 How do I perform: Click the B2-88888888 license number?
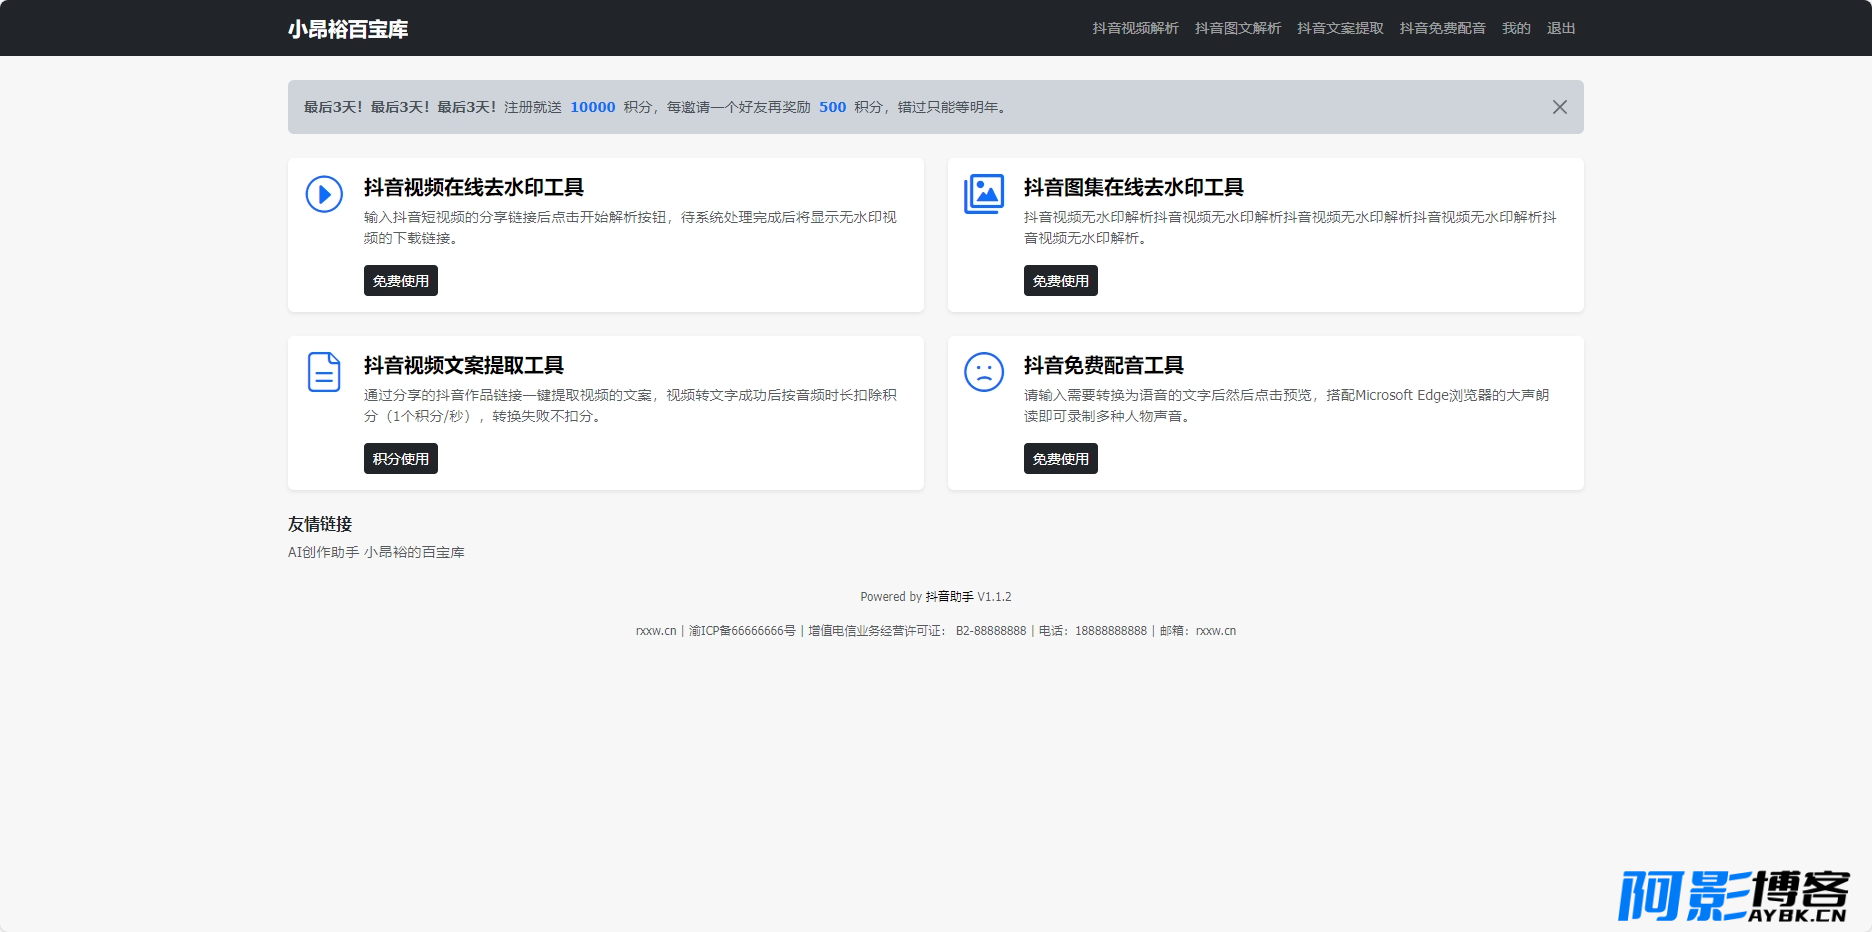point(991,631)
